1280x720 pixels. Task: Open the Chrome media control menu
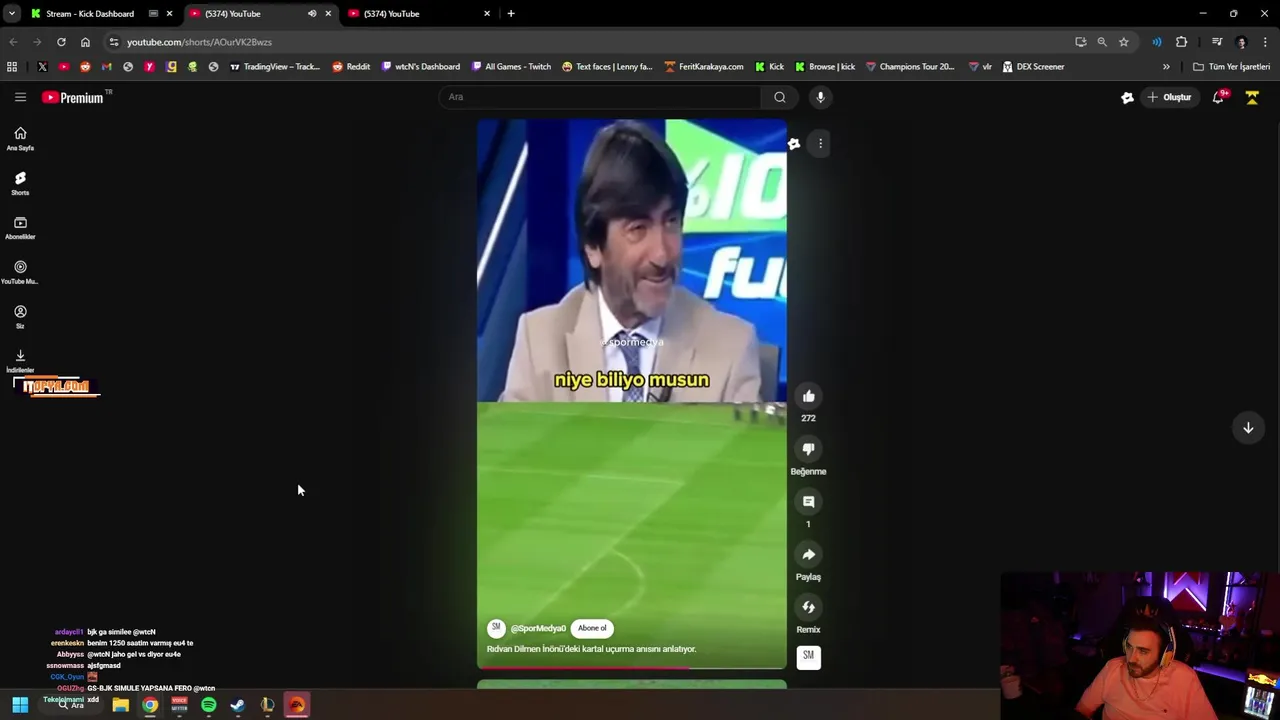click(x=1217, y=42)
